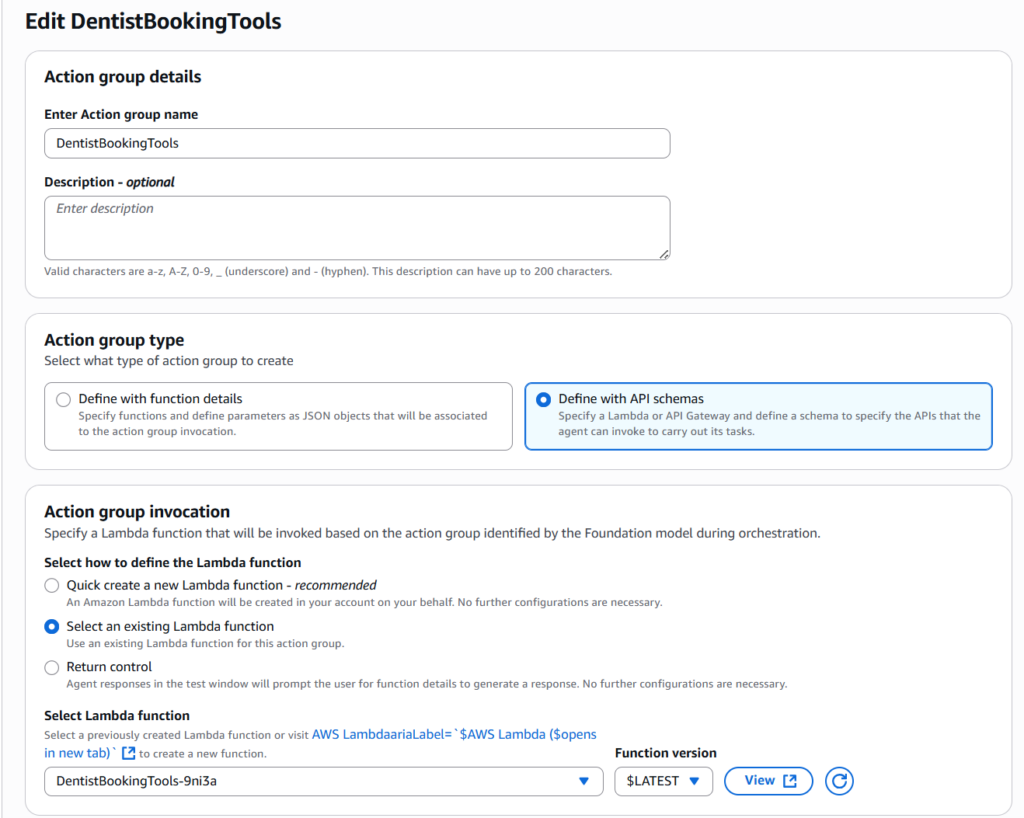Select the 'Return control' radio option
Screen dimensions: 1024x818
(52, 667)
